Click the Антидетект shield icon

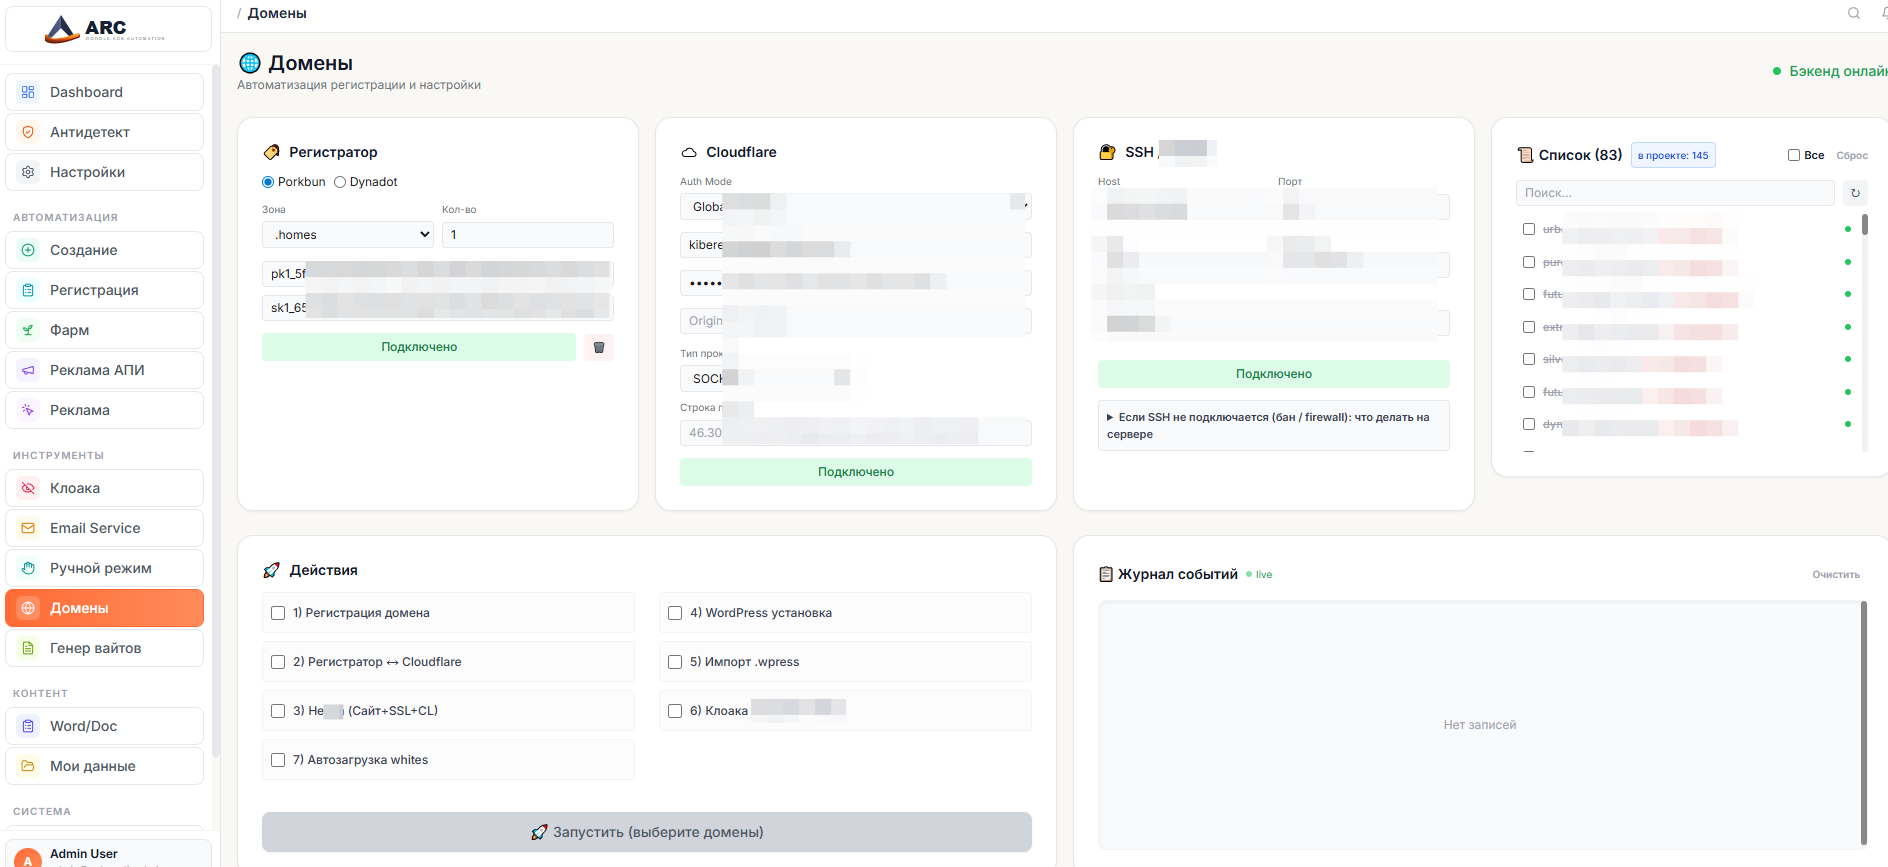(28, 132)
